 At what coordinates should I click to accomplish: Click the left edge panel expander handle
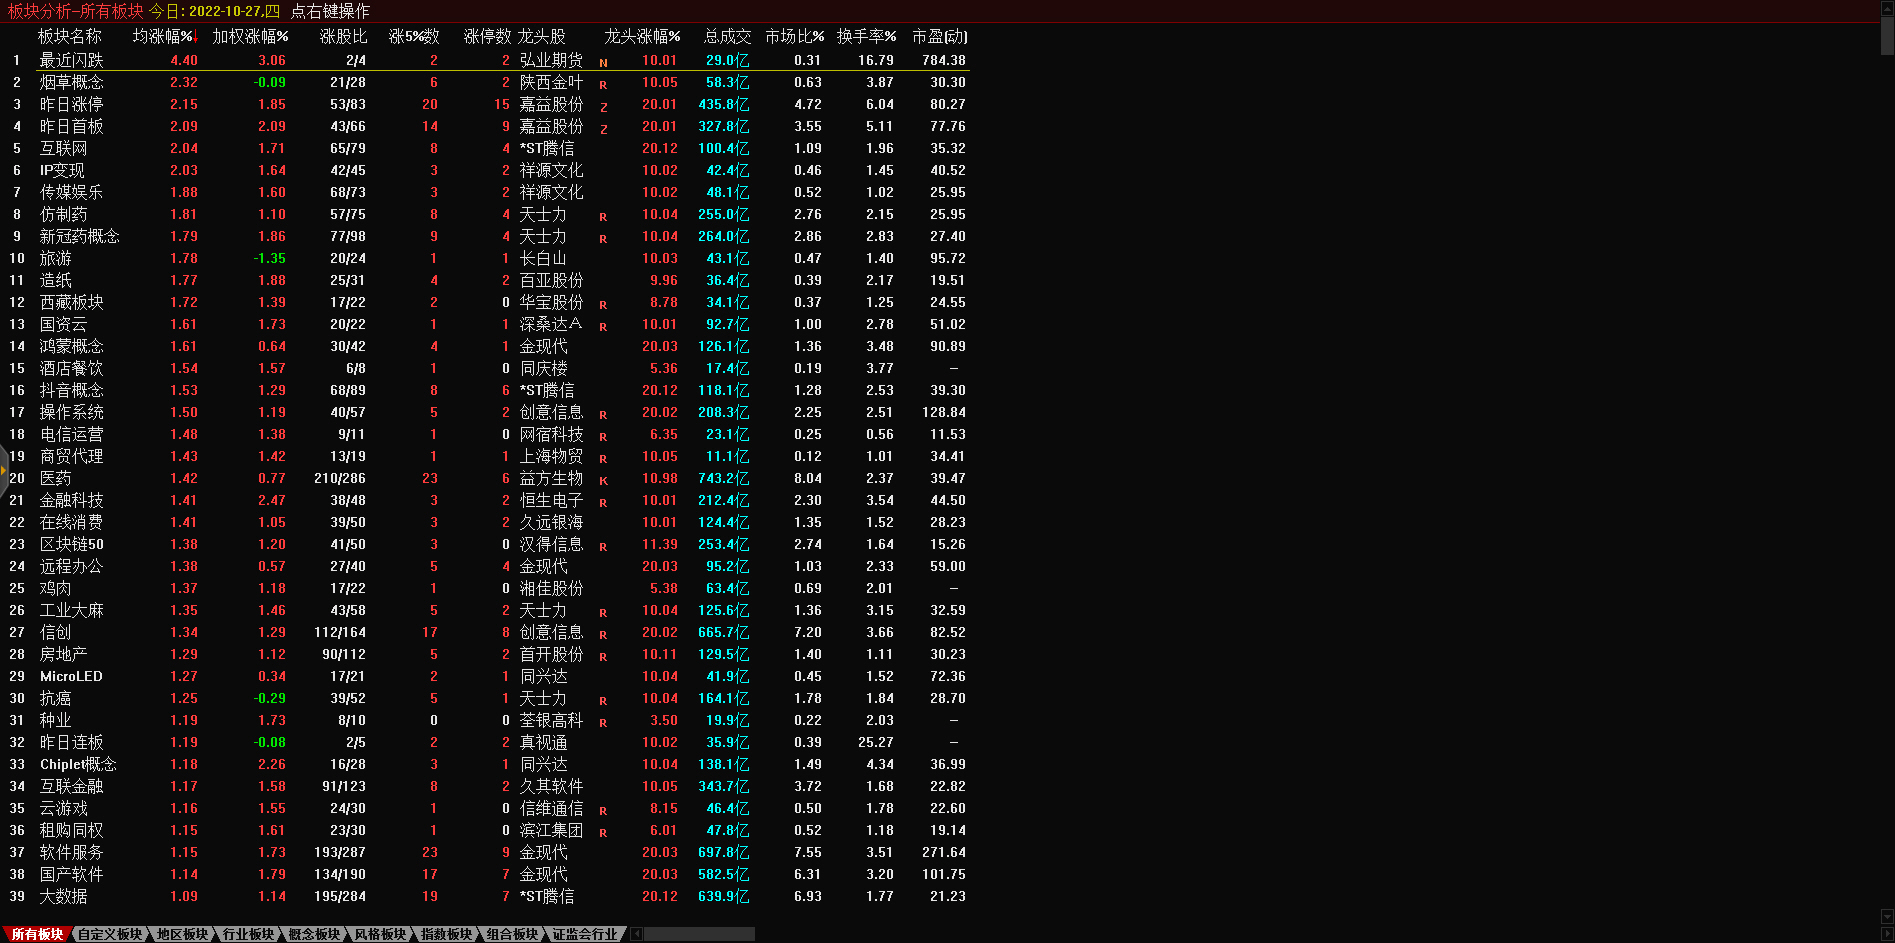(x=4, y=469)
